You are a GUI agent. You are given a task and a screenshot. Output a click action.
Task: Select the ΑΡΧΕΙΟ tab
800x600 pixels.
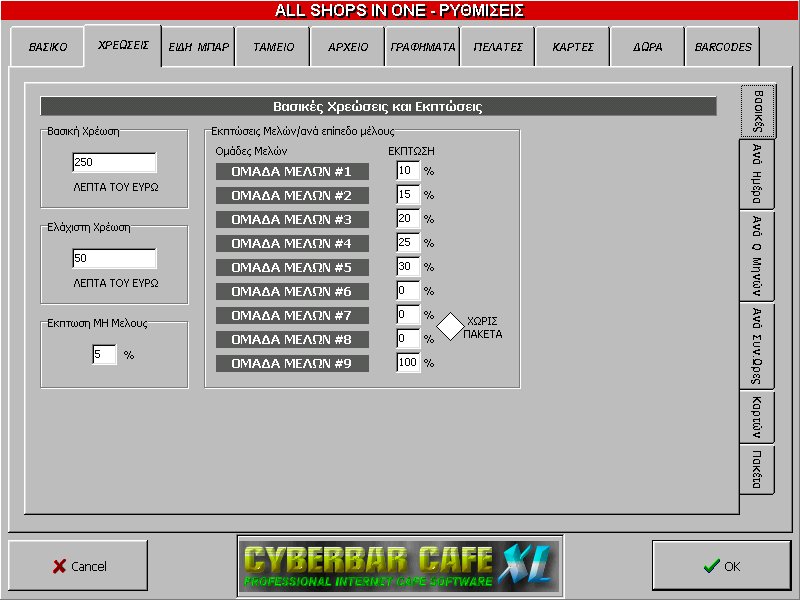(348, 47)
